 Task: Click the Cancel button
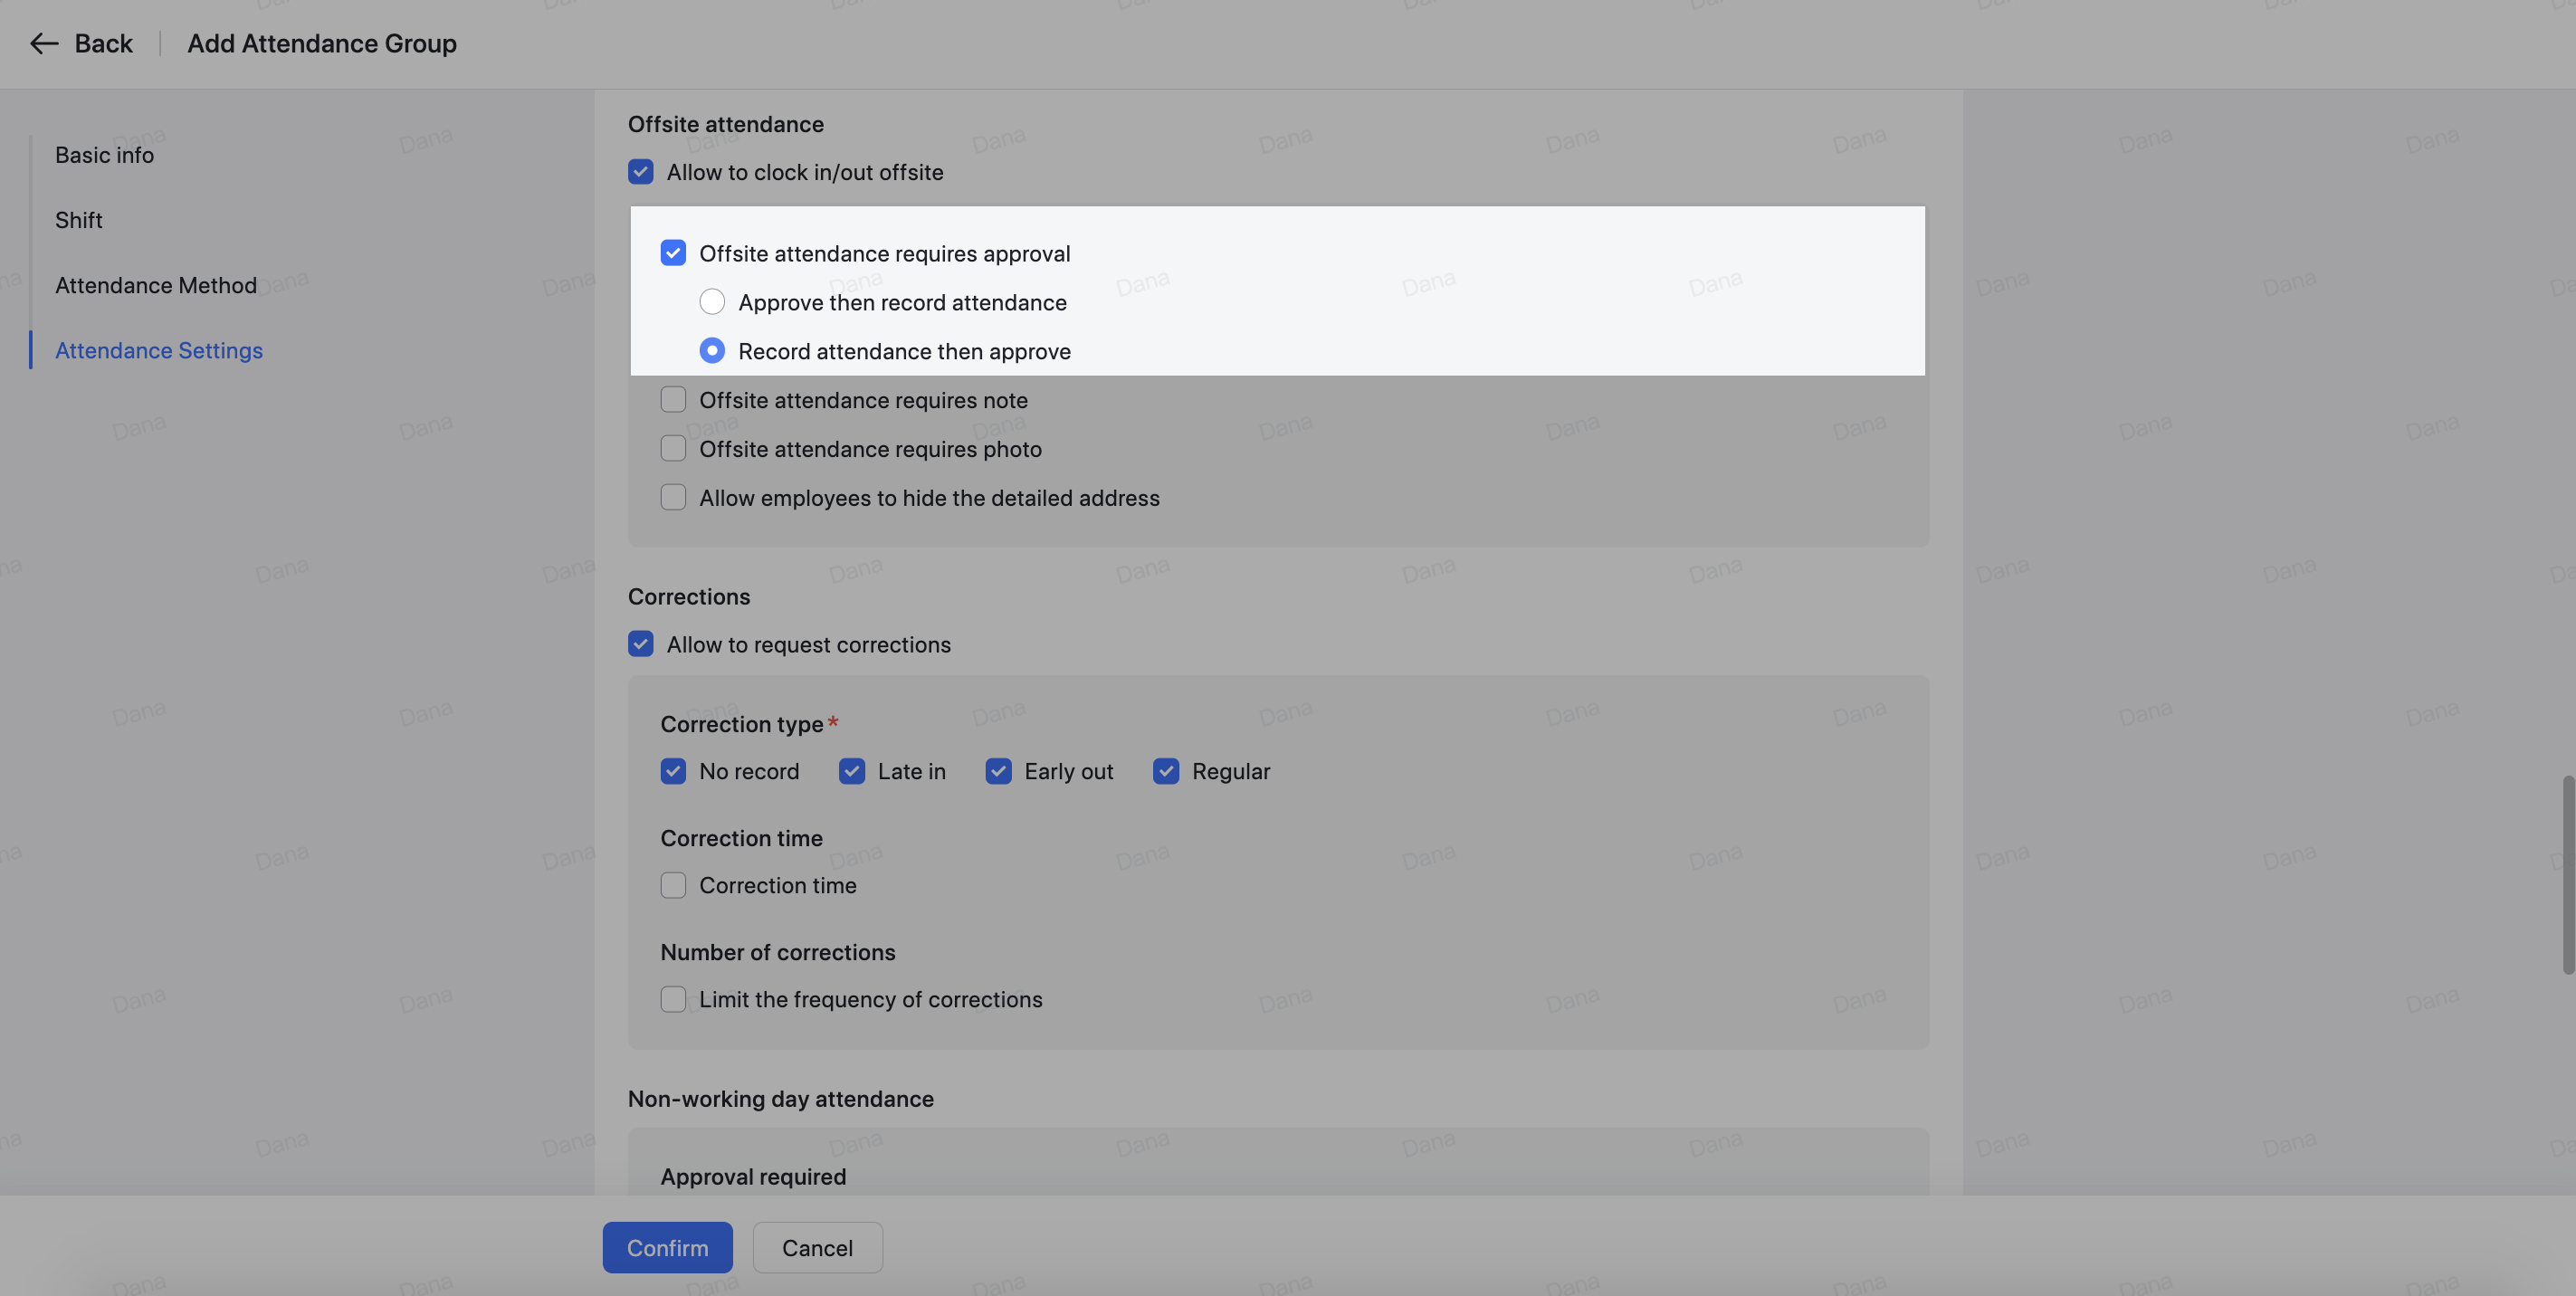point(816,1248)
